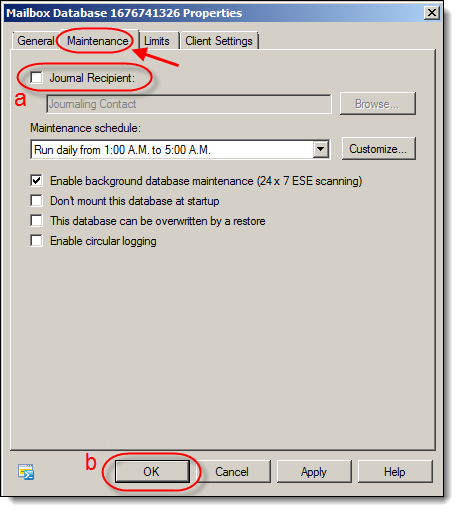Focus the Journaling Contact text field

point(189,104)
